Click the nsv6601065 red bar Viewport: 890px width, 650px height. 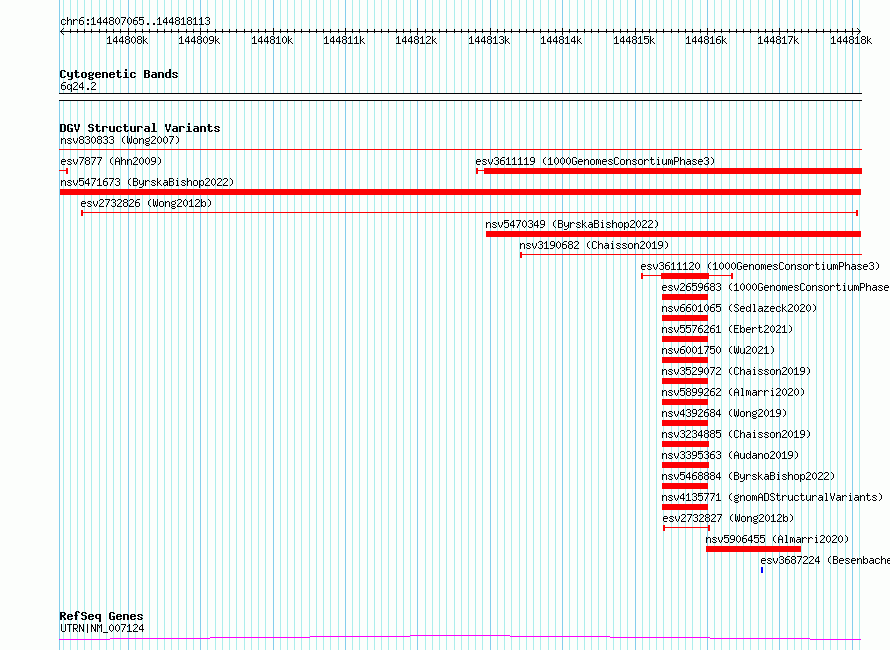685,318
